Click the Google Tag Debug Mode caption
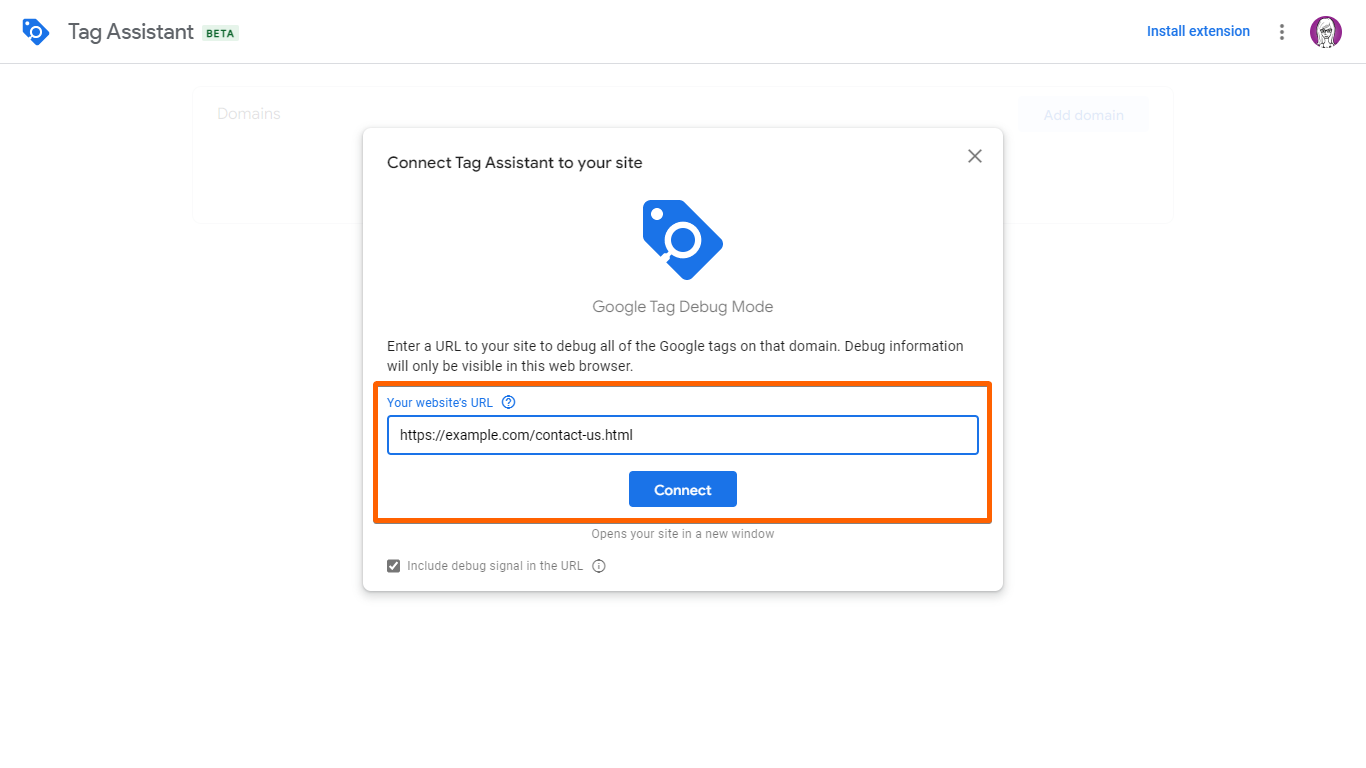 pyautogui.click(x=683, y=307)
